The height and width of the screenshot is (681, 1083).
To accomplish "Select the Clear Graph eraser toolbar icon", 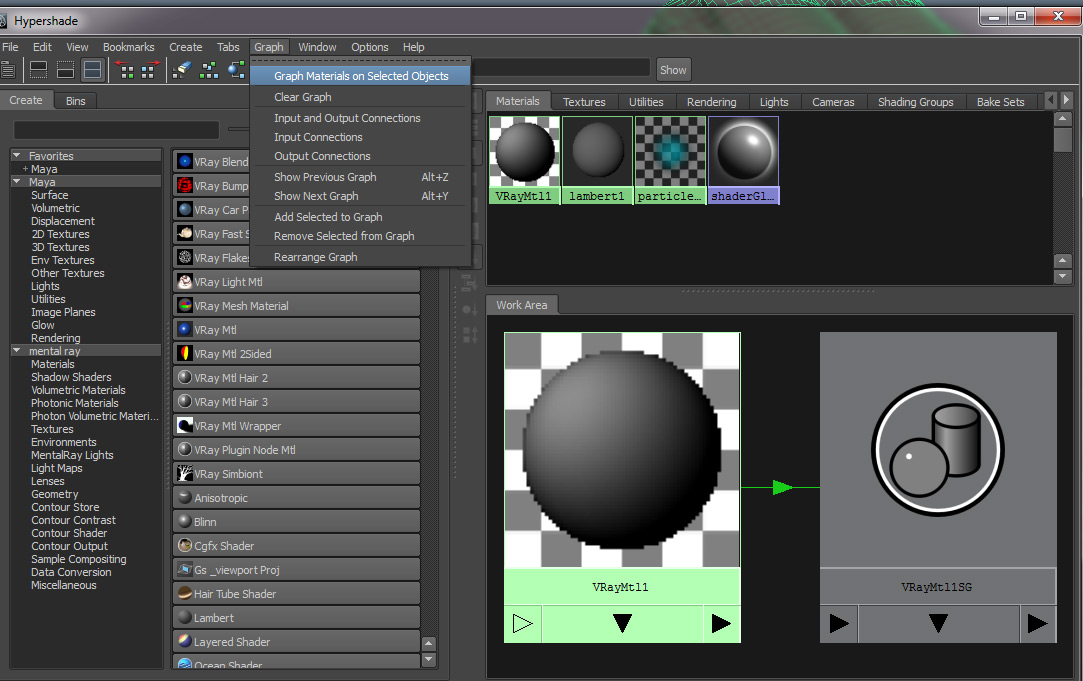I will click(184, 68).
